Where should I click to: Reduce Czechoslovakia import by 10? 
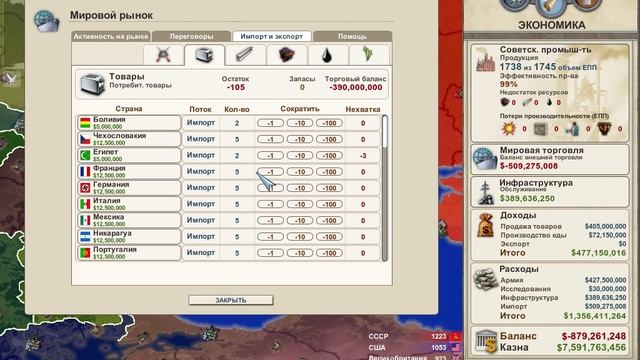[x=300, y=139]
